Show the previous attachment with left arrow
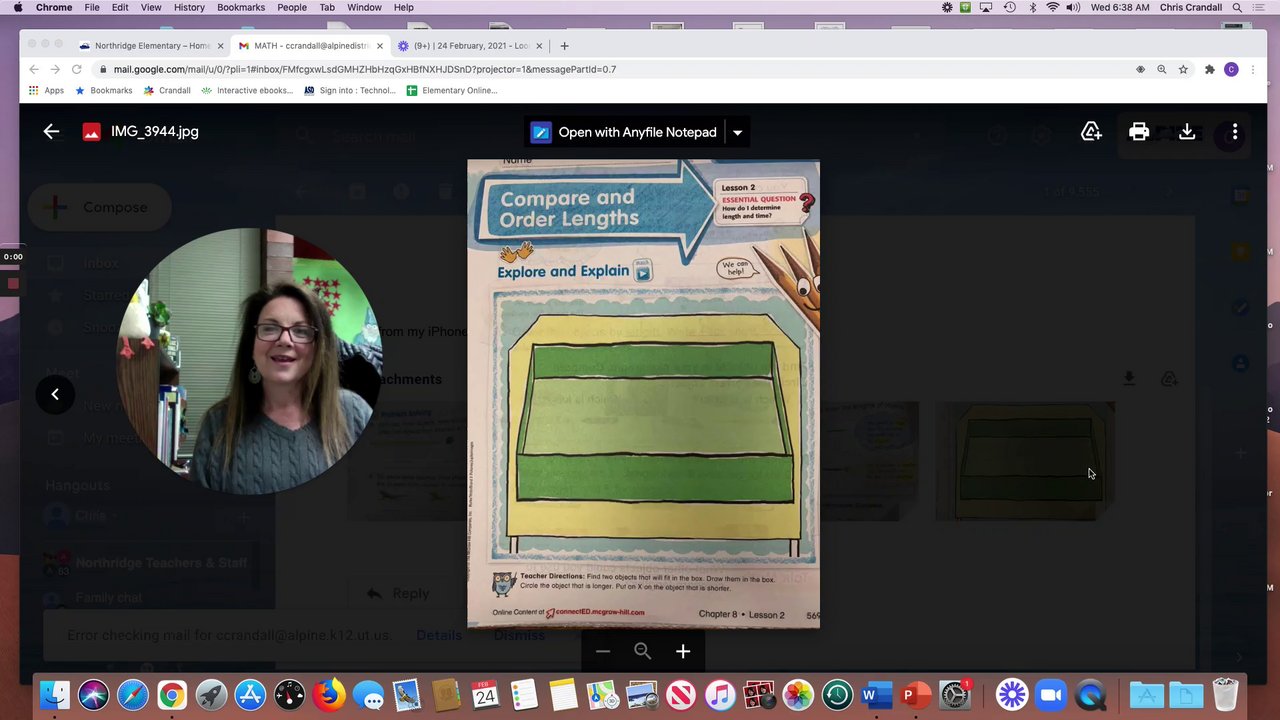 [x=55, y=394]
